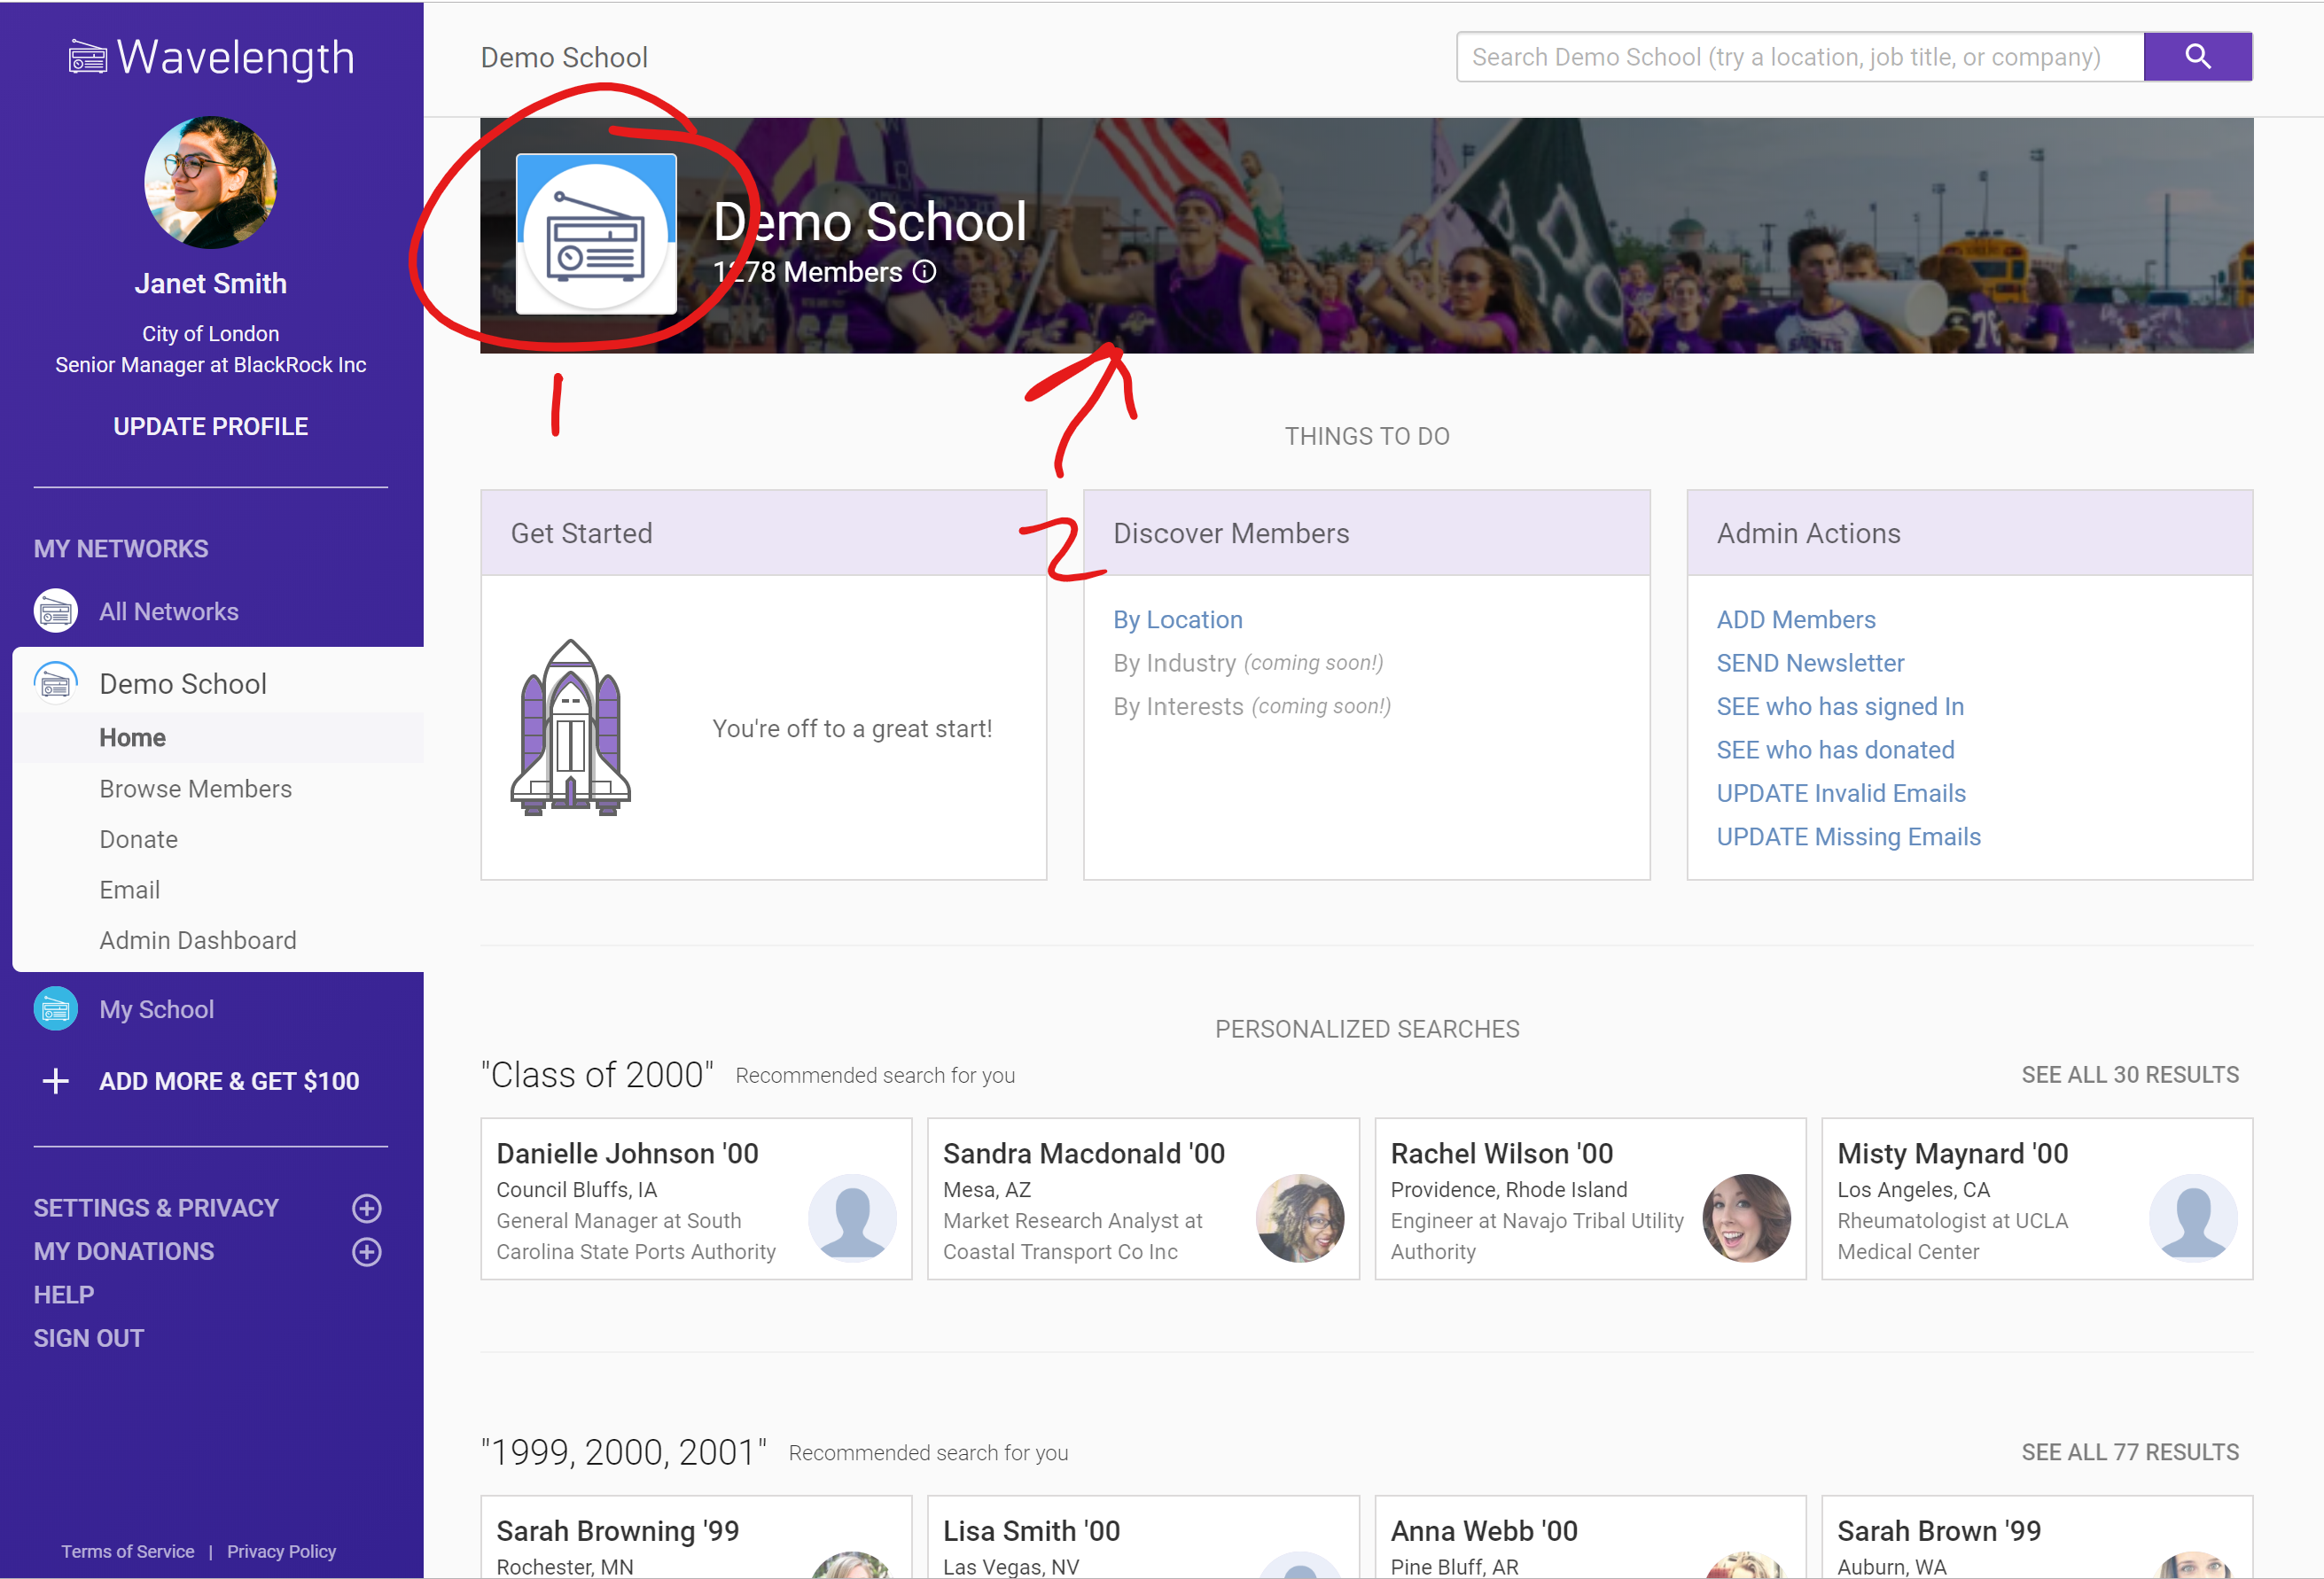Screen dimensions: 2324x1579
Task: Click the plus icon beside ADD MORE
Action: coord(56,1081)
